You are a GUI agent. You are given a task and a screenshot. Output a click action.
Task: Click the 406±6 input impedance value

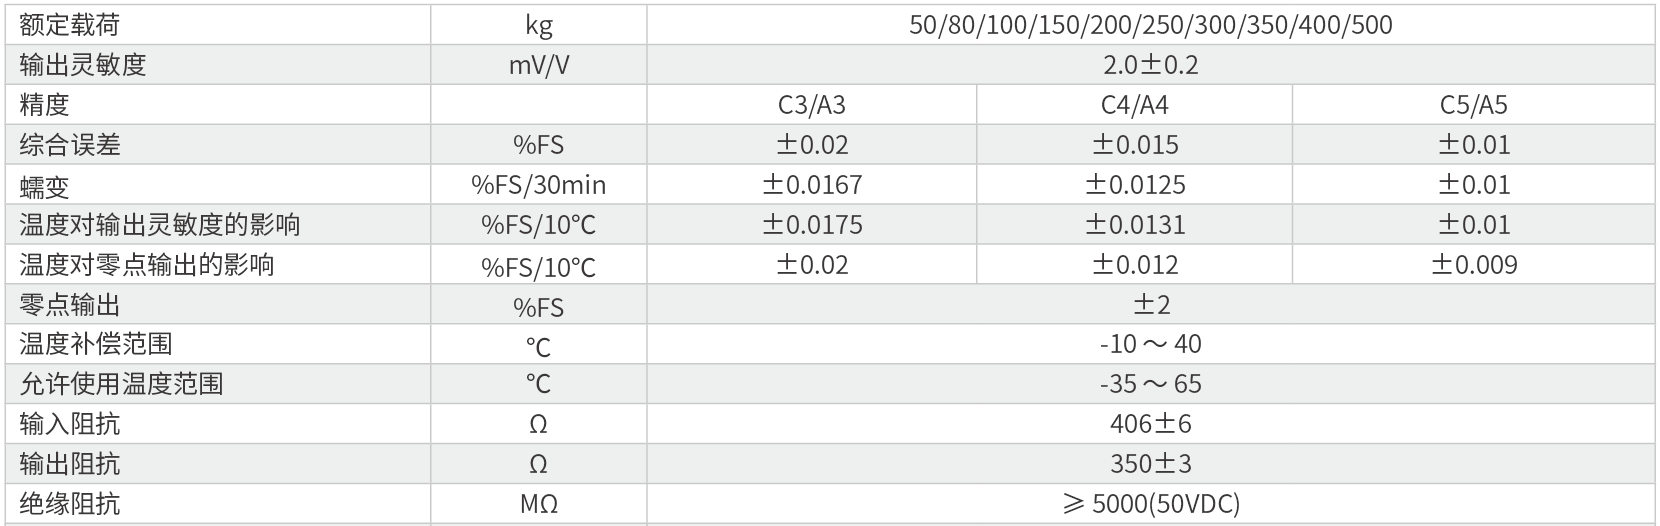1150,425
